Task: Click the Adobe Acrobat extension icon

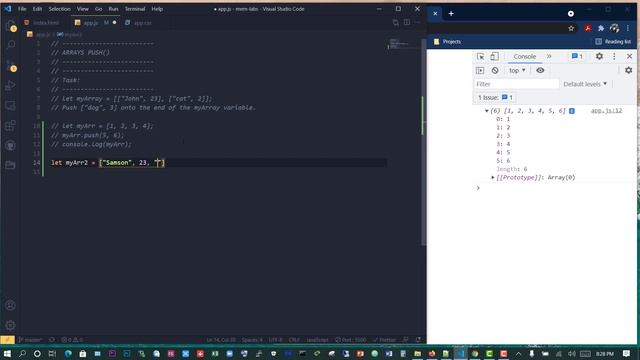Action: click(588, 28)
